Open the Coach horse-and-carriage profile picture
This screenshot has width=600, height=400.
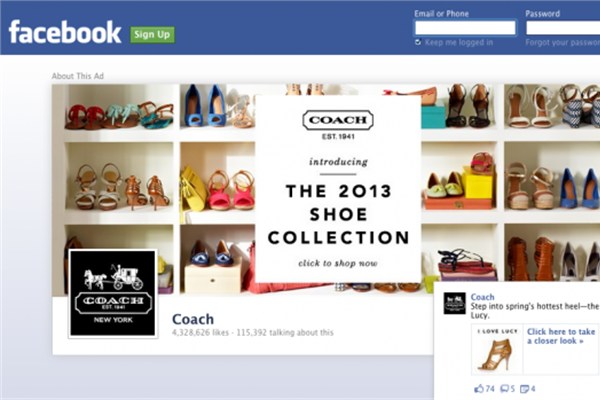pos(113,294)
